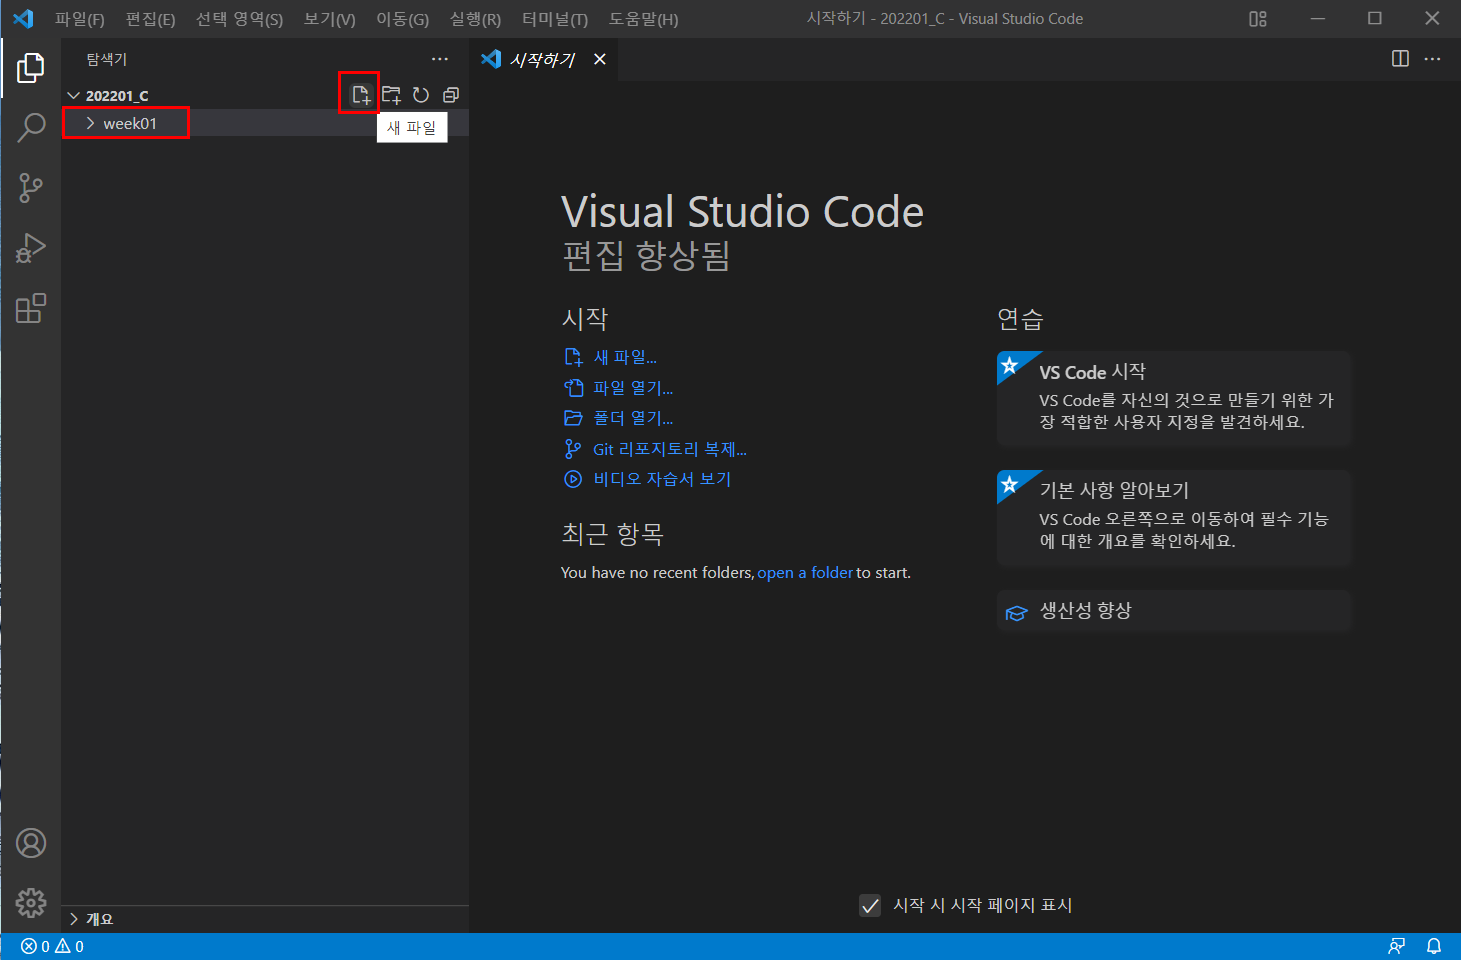The width and height of the screenshot is (1461, 960).
Task: Open the Run and Debug view
Action: coord(31,248)
